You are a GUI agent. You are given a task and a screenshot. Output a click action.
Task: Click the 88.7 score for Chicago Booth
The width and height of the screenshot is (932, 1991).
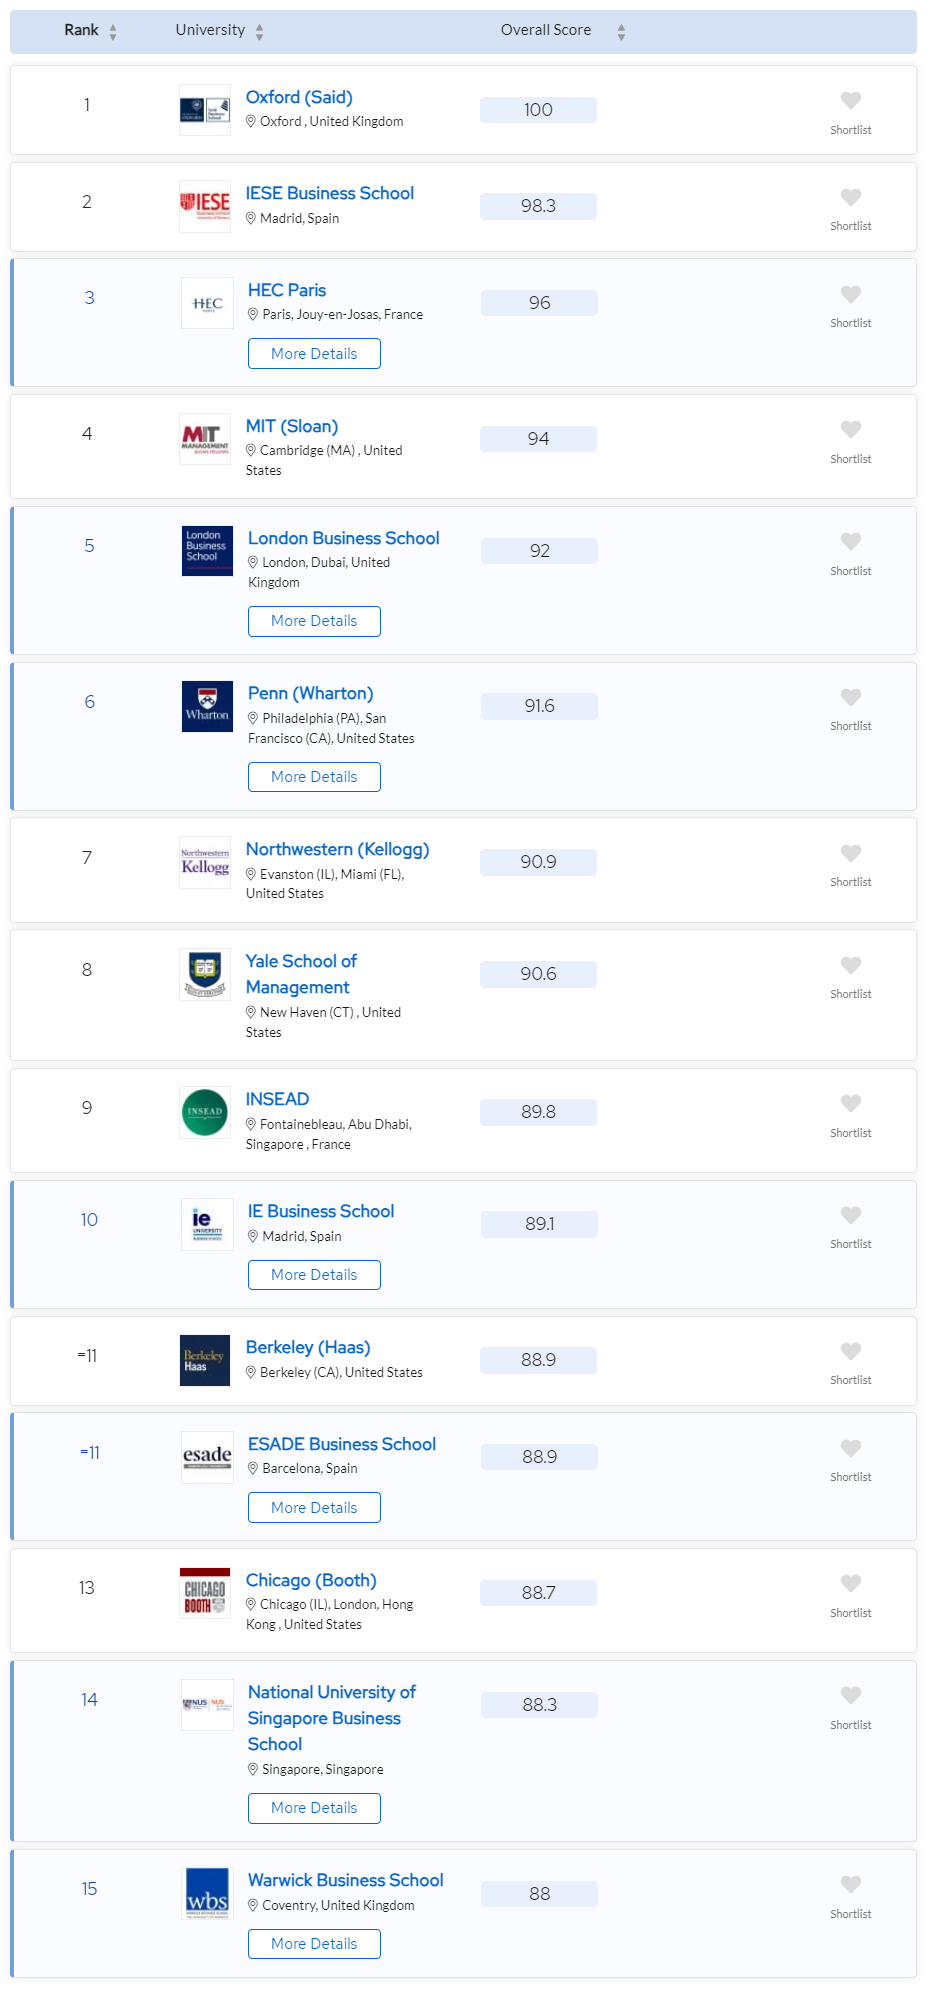tap(538, 1593)
